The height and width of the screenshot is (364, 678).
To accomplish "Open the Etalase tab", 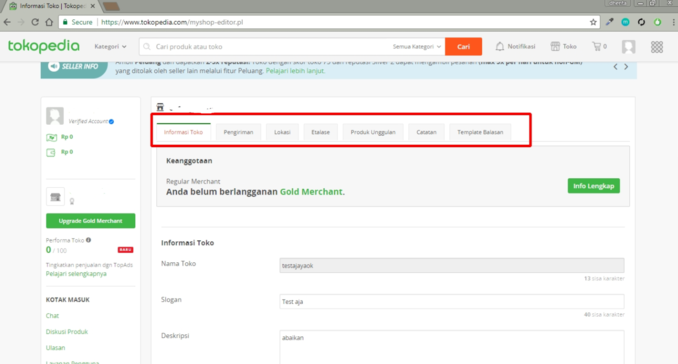I will pos(320,132).
